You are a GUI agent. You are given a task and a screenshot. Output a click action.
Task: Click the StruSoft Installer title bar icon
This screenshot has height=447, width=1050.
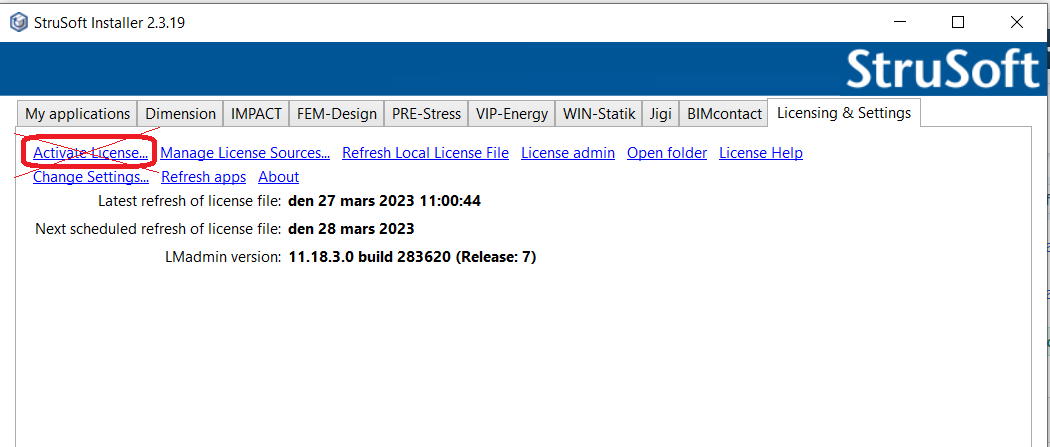click(19, 23)
